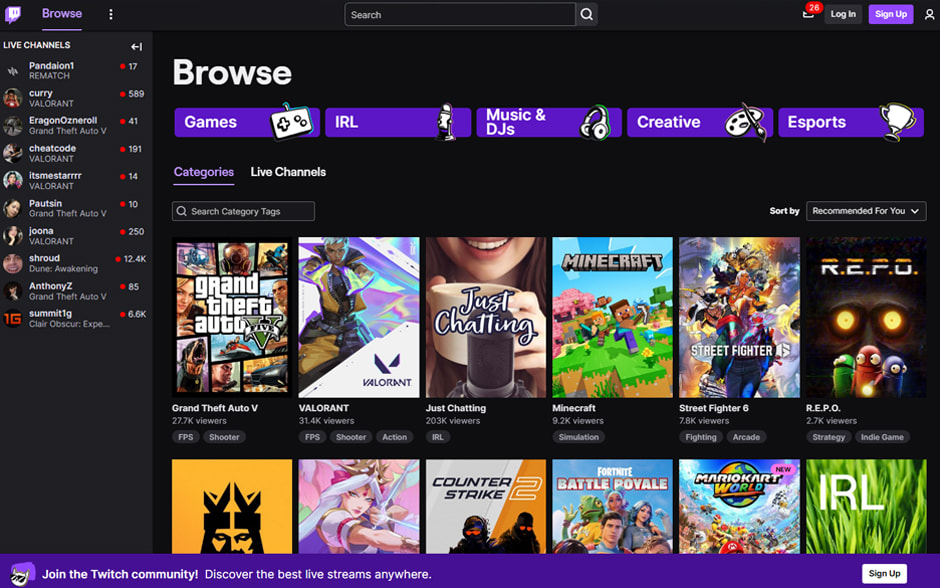Open the Games category button

point(247,122)
